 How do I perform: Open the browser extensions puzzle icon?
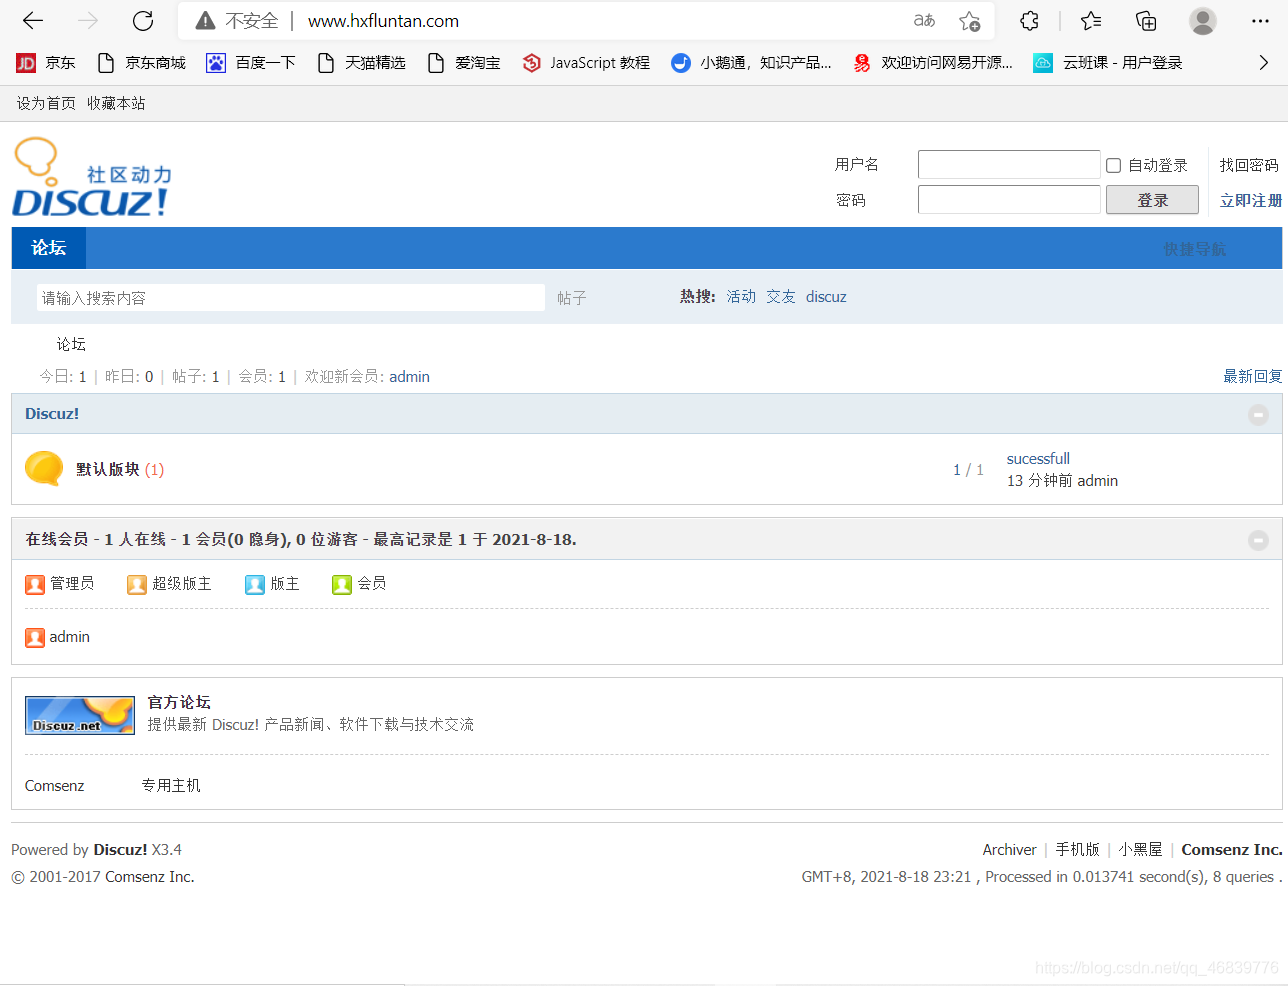point(1029,21)
